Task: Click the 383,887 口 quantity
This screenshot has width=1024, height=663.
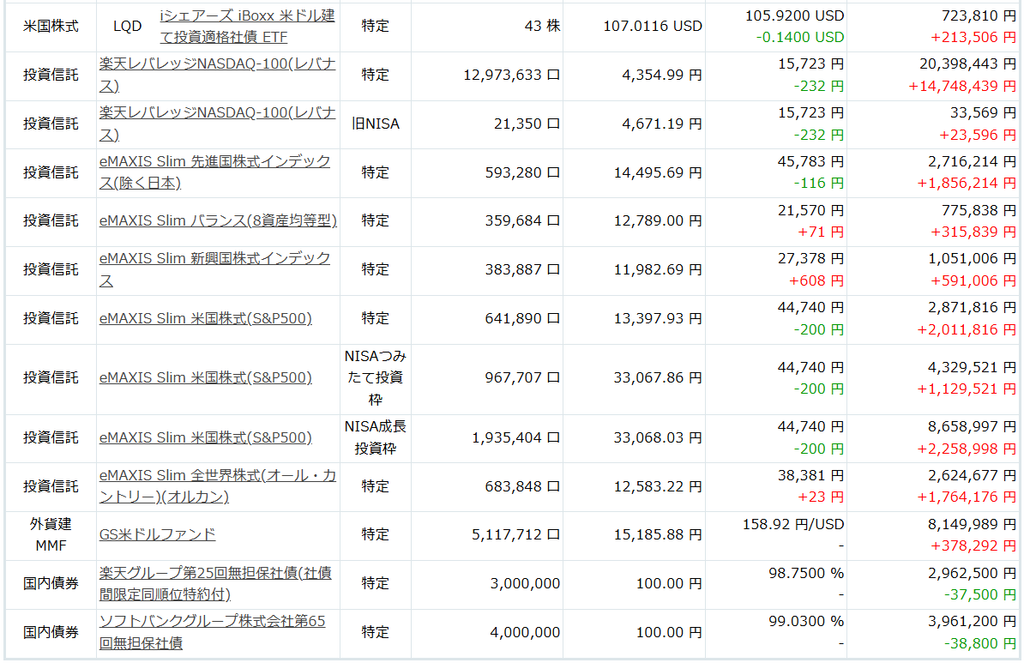Action: click(x=522, y=269)
